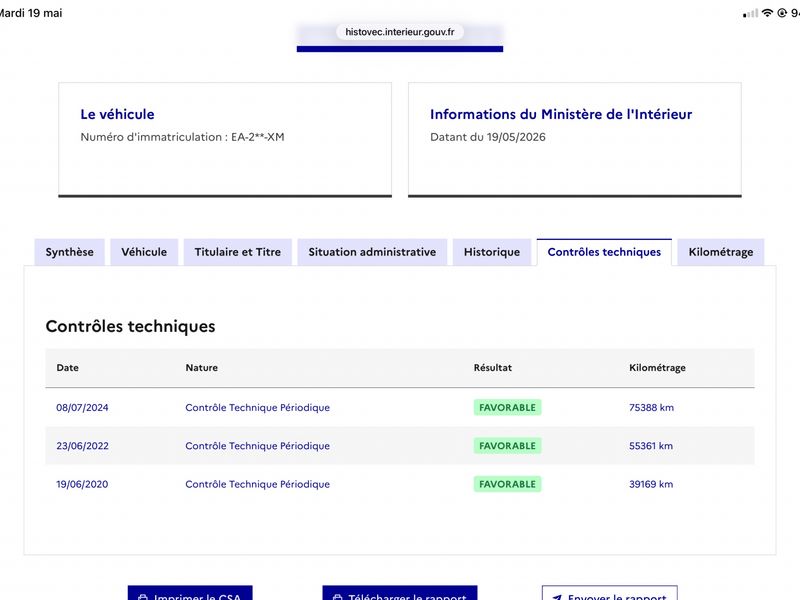The height and width of the screenshot is (600, 800).
Task: Click the Télécharger le rapport button
Action: tap(400, 594)
